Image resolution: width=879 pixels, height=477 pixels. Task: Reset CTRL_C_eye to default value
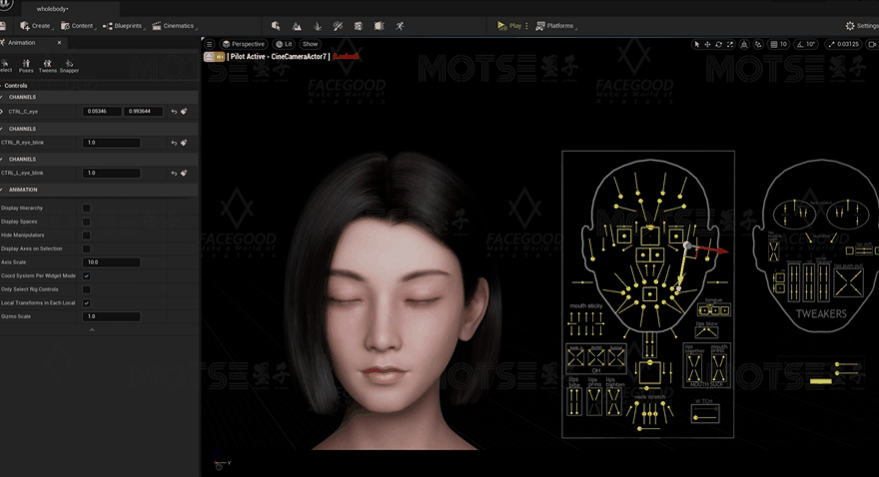174,112
